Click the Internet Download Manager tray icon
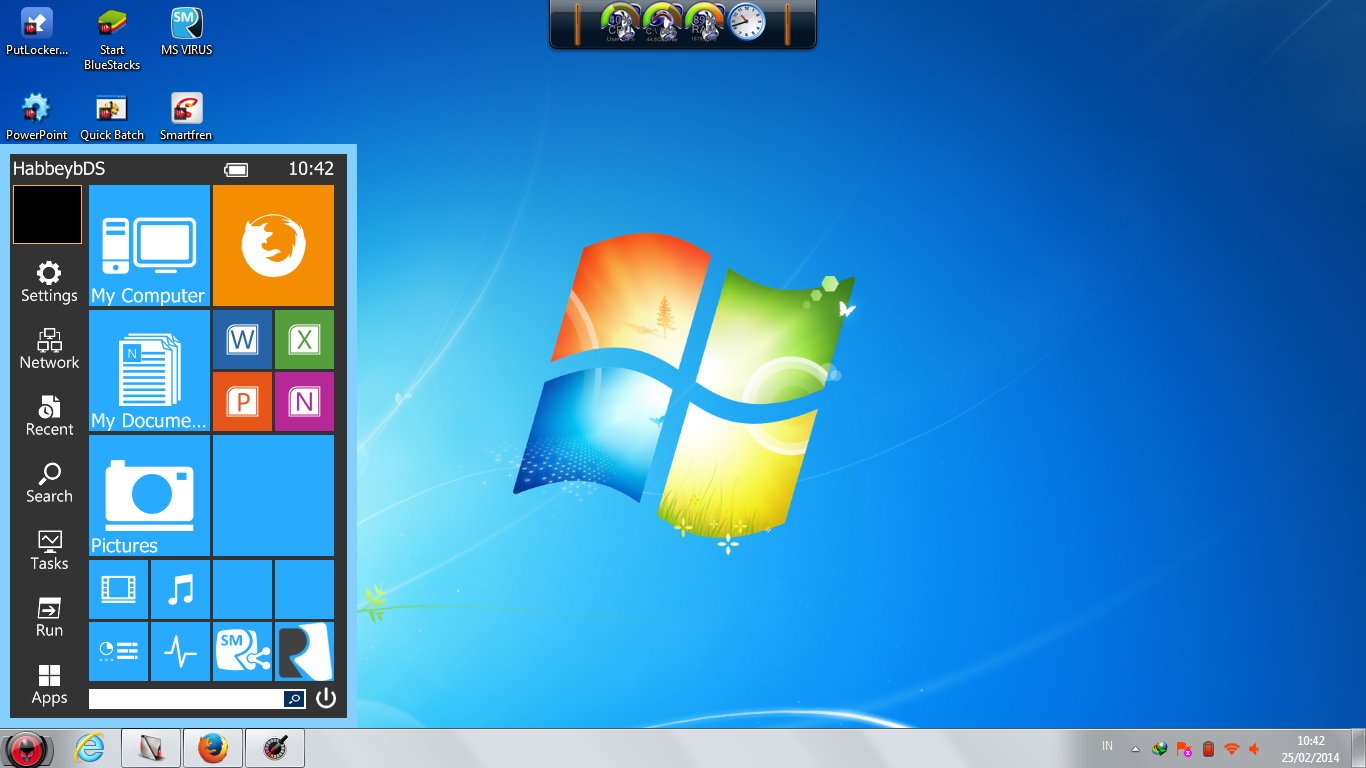 click(1160, 748)
